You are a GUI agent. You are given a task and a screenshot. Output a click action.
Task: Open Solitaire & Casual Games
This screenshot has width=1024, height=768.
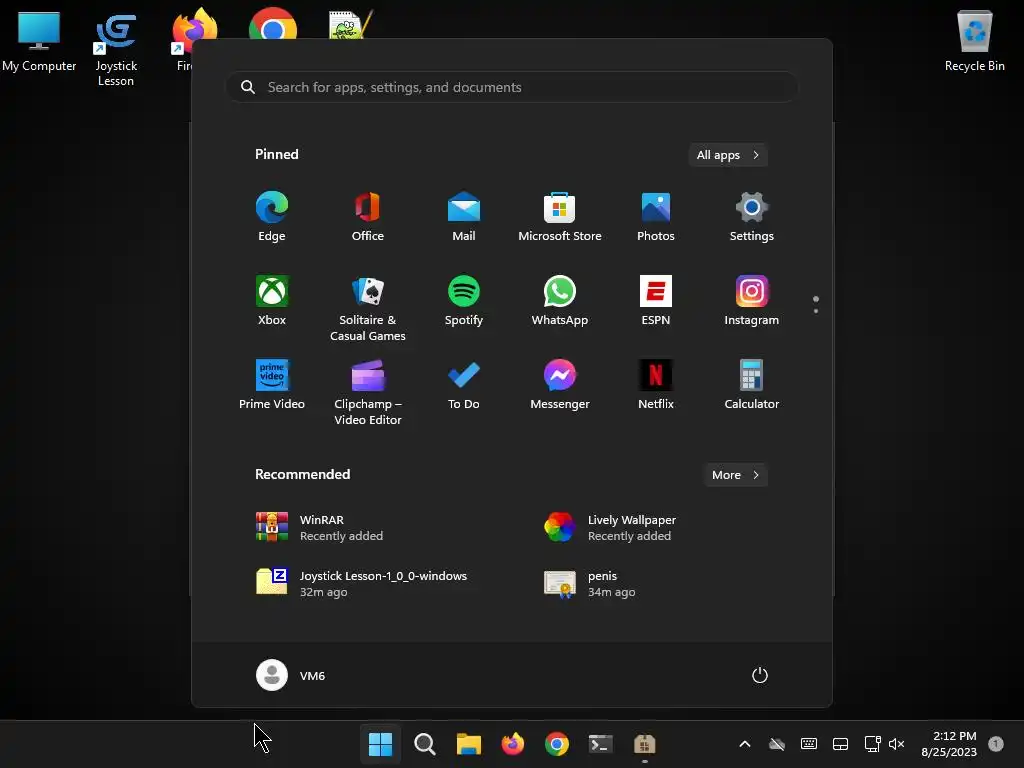(x=368, y=308)
